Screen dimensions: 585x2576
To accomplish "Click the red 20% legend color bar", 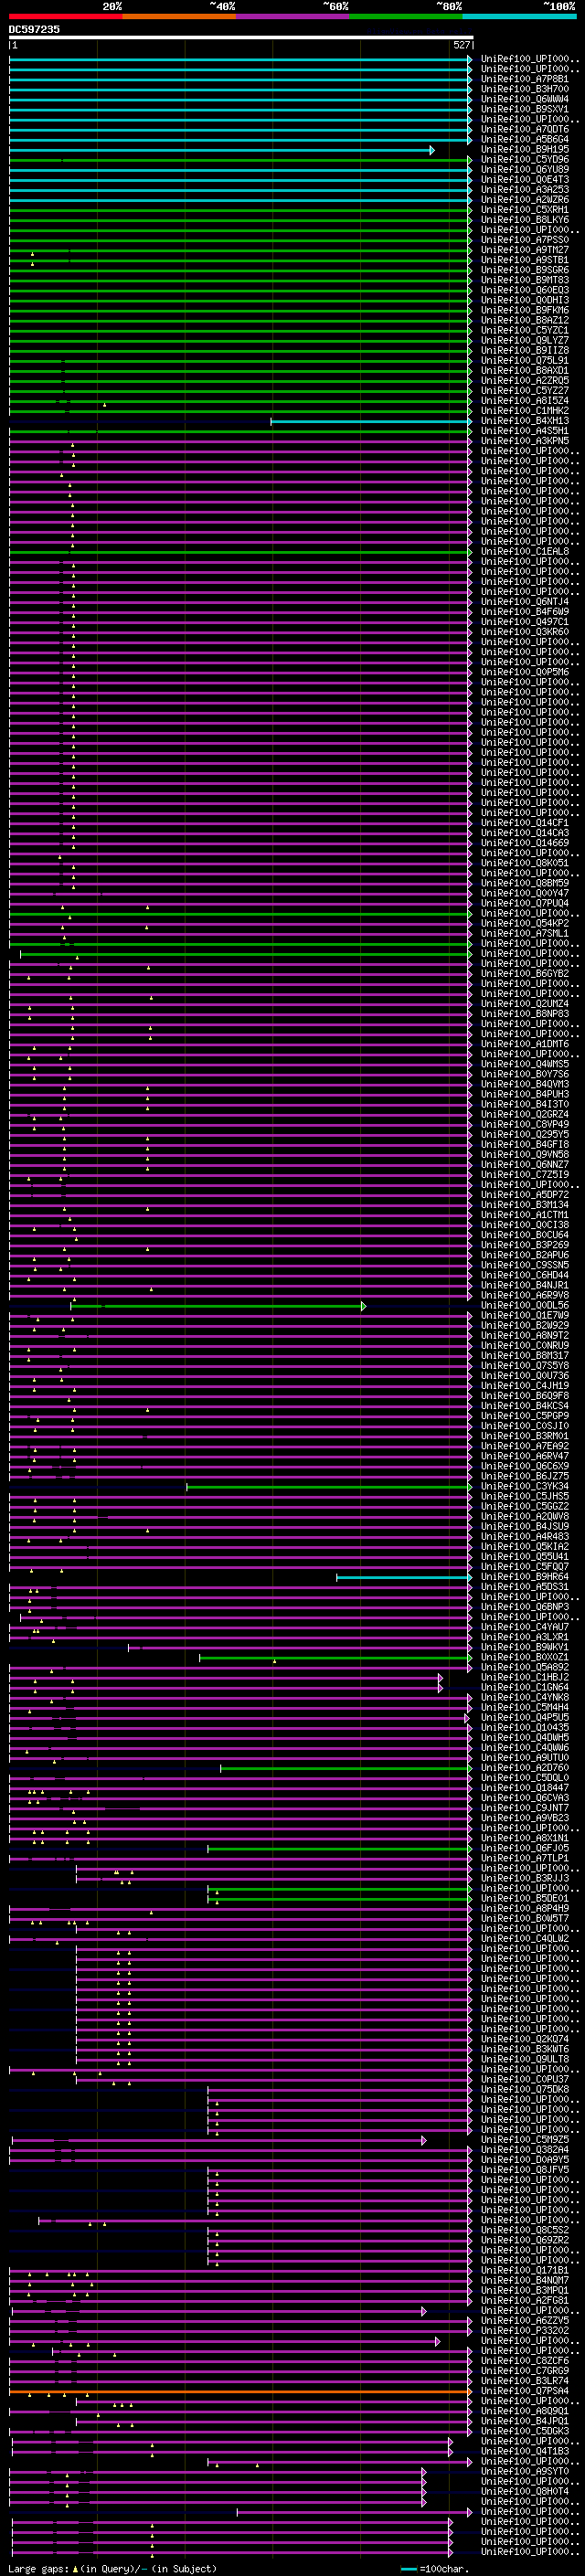I will [x=66, y=16].
